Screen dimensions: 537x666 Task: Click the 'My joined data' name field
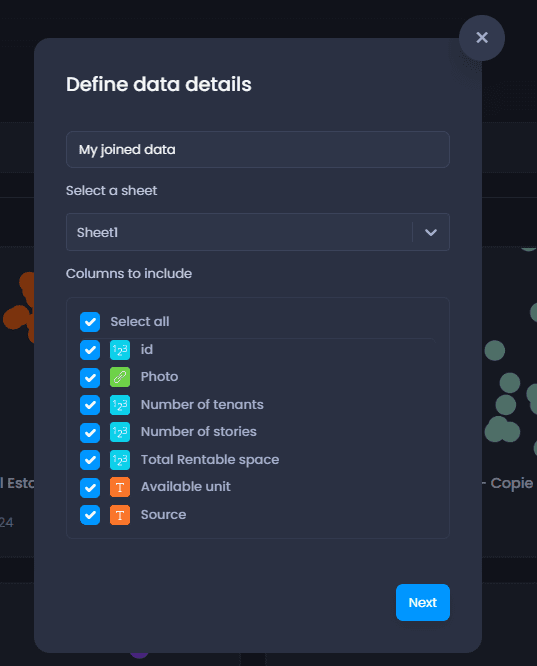[258, 150]
